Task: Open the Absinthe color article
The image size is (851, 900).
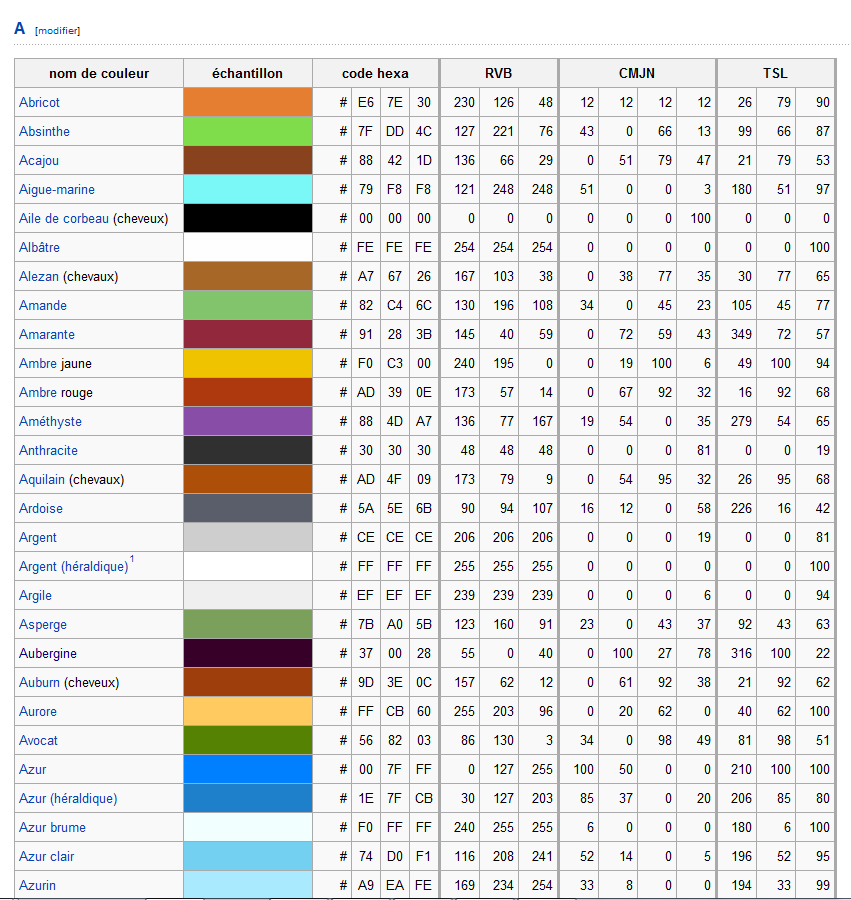Action: (43, 131)
